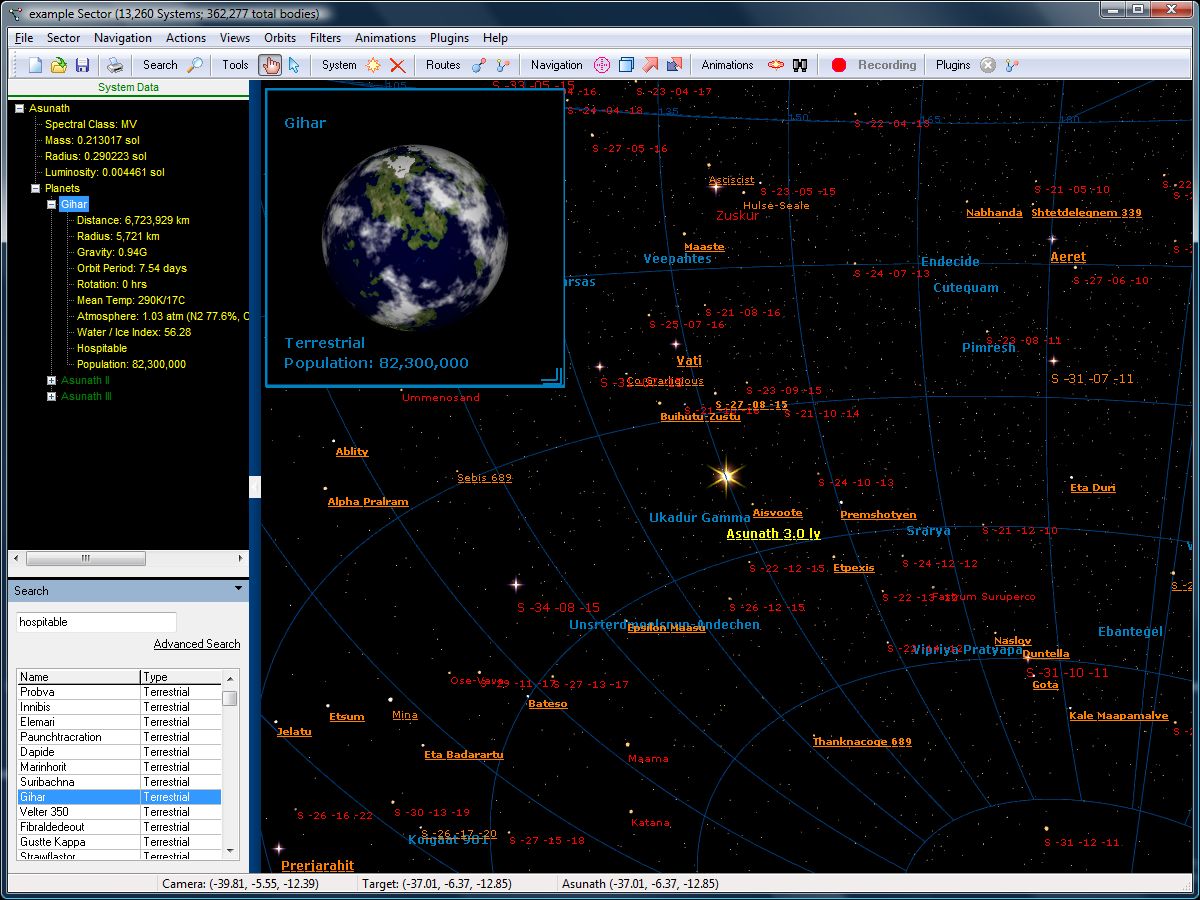Click the Thanknacoge 689 star label

(x=862, y=742)
